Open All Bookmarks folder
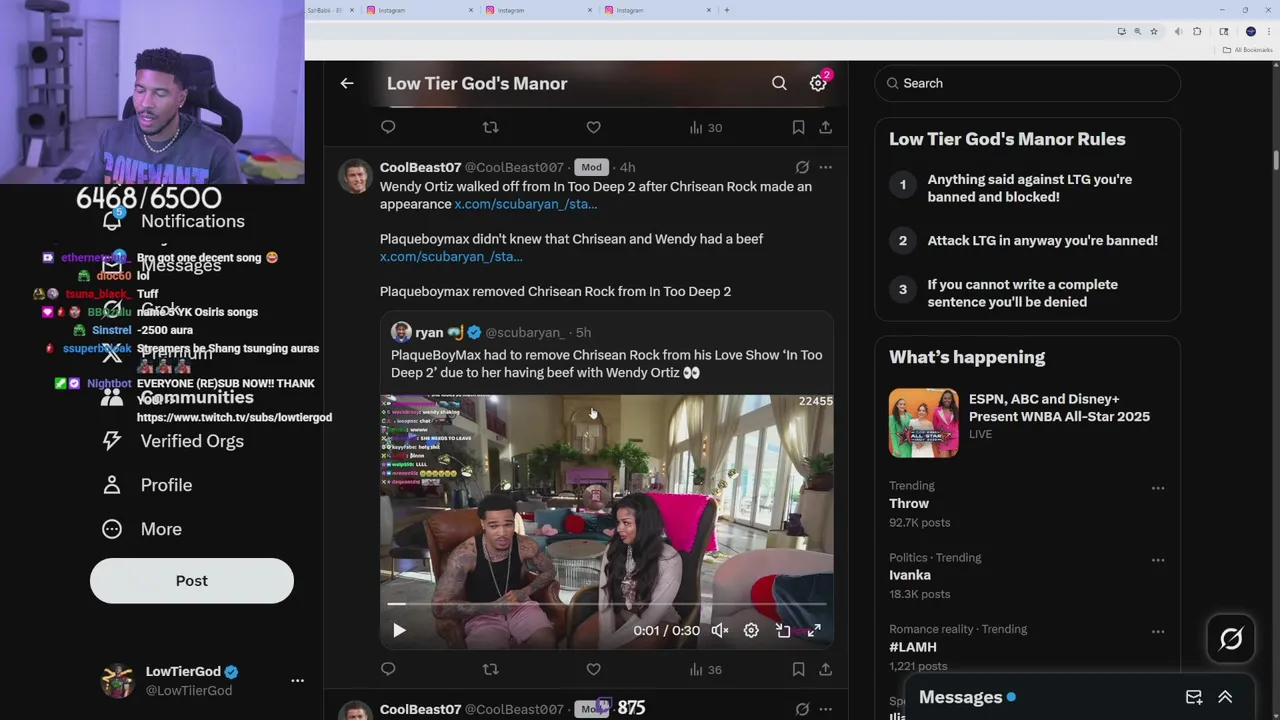Image resolution: width=1280 pixels, height=720 pixels. coord(1247,50)
